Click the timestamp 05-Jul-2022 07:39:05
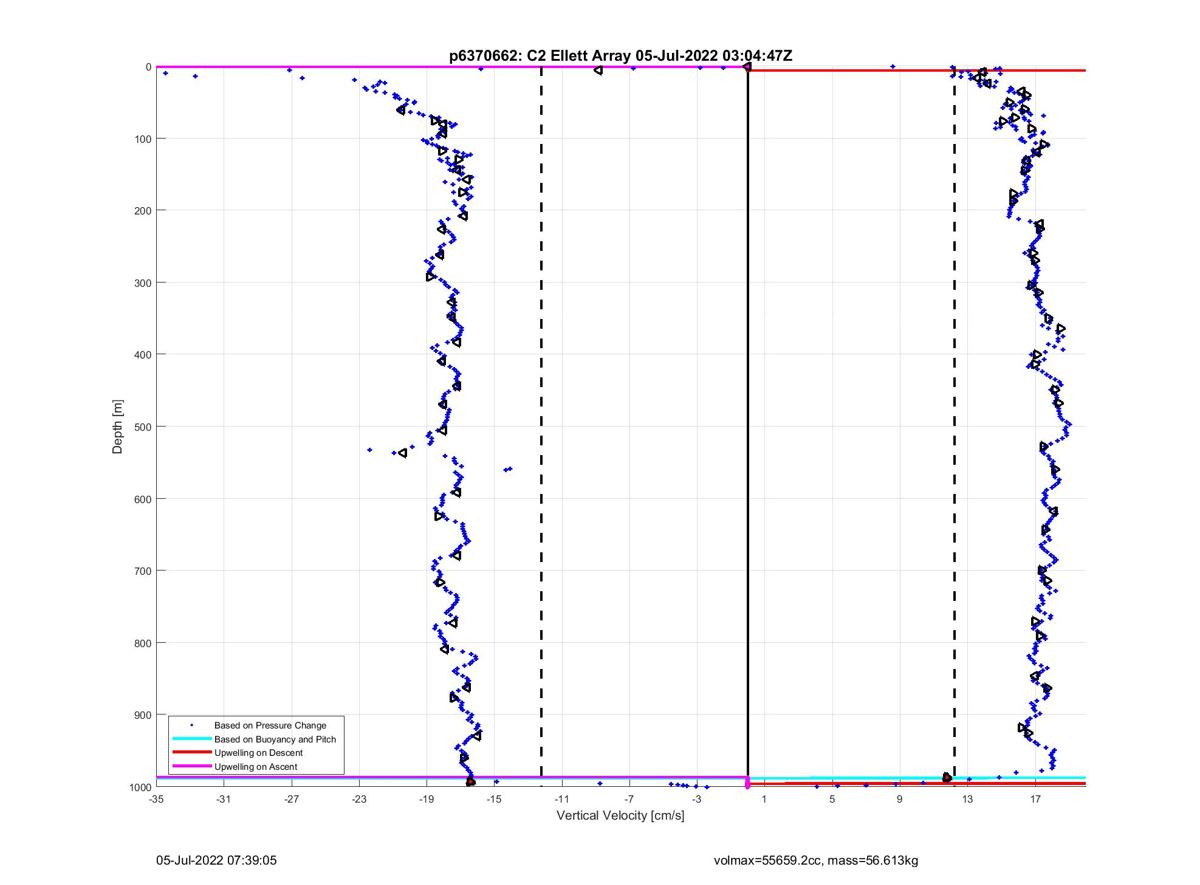This screenshot has width=1200, height=885. point(216,860)
